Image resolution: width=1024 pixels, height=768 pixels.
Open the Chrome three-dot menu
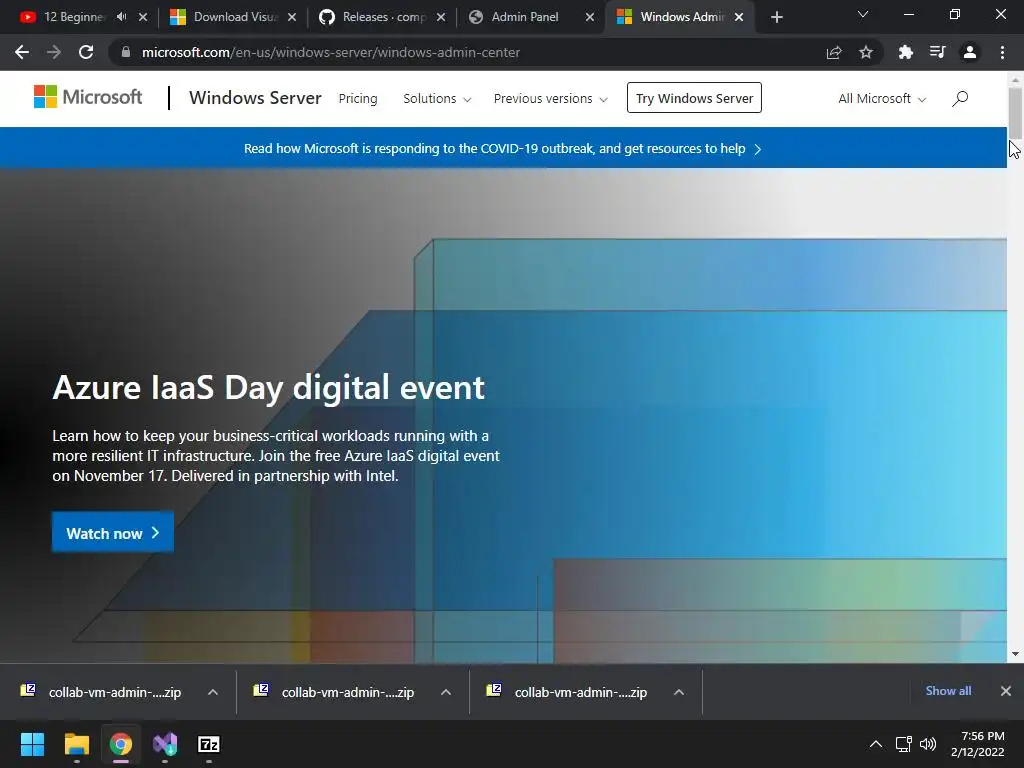coord(1002,52)
